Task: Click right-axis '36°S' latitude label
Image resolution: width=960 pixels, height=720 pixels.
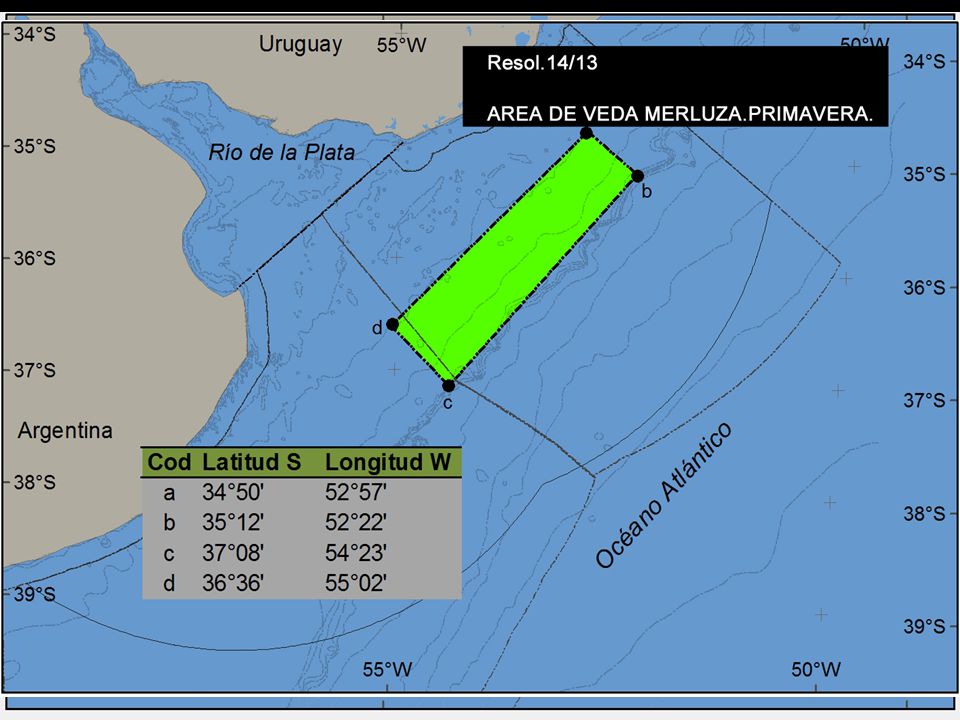Action: (x=924, y=288)
